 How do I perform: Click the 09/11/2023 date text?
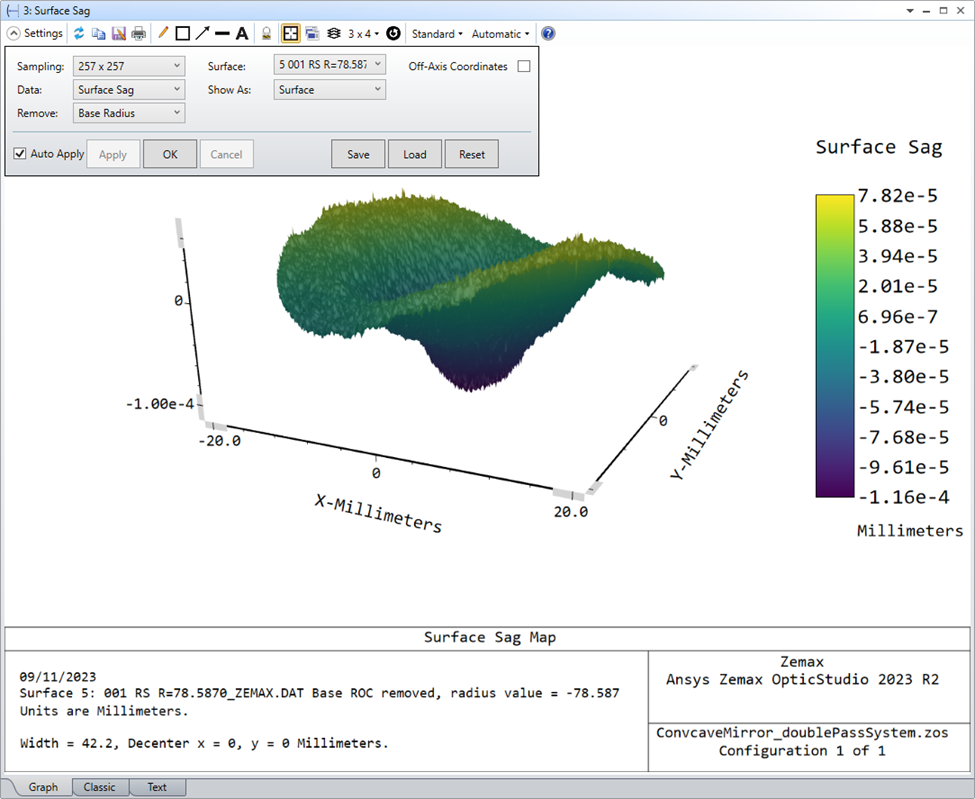58,677
